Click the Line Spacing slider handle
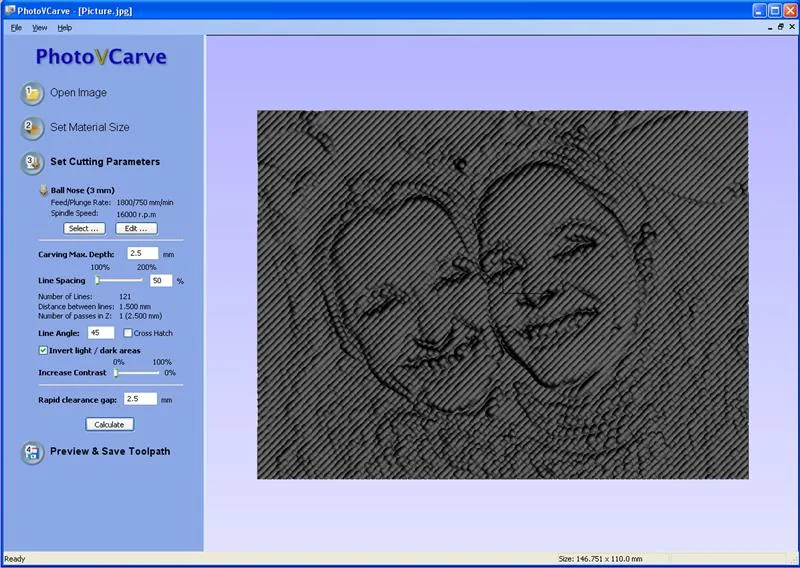Image resolution: width=800 pixels, height=568 pixels. click(x=97, y=280)
